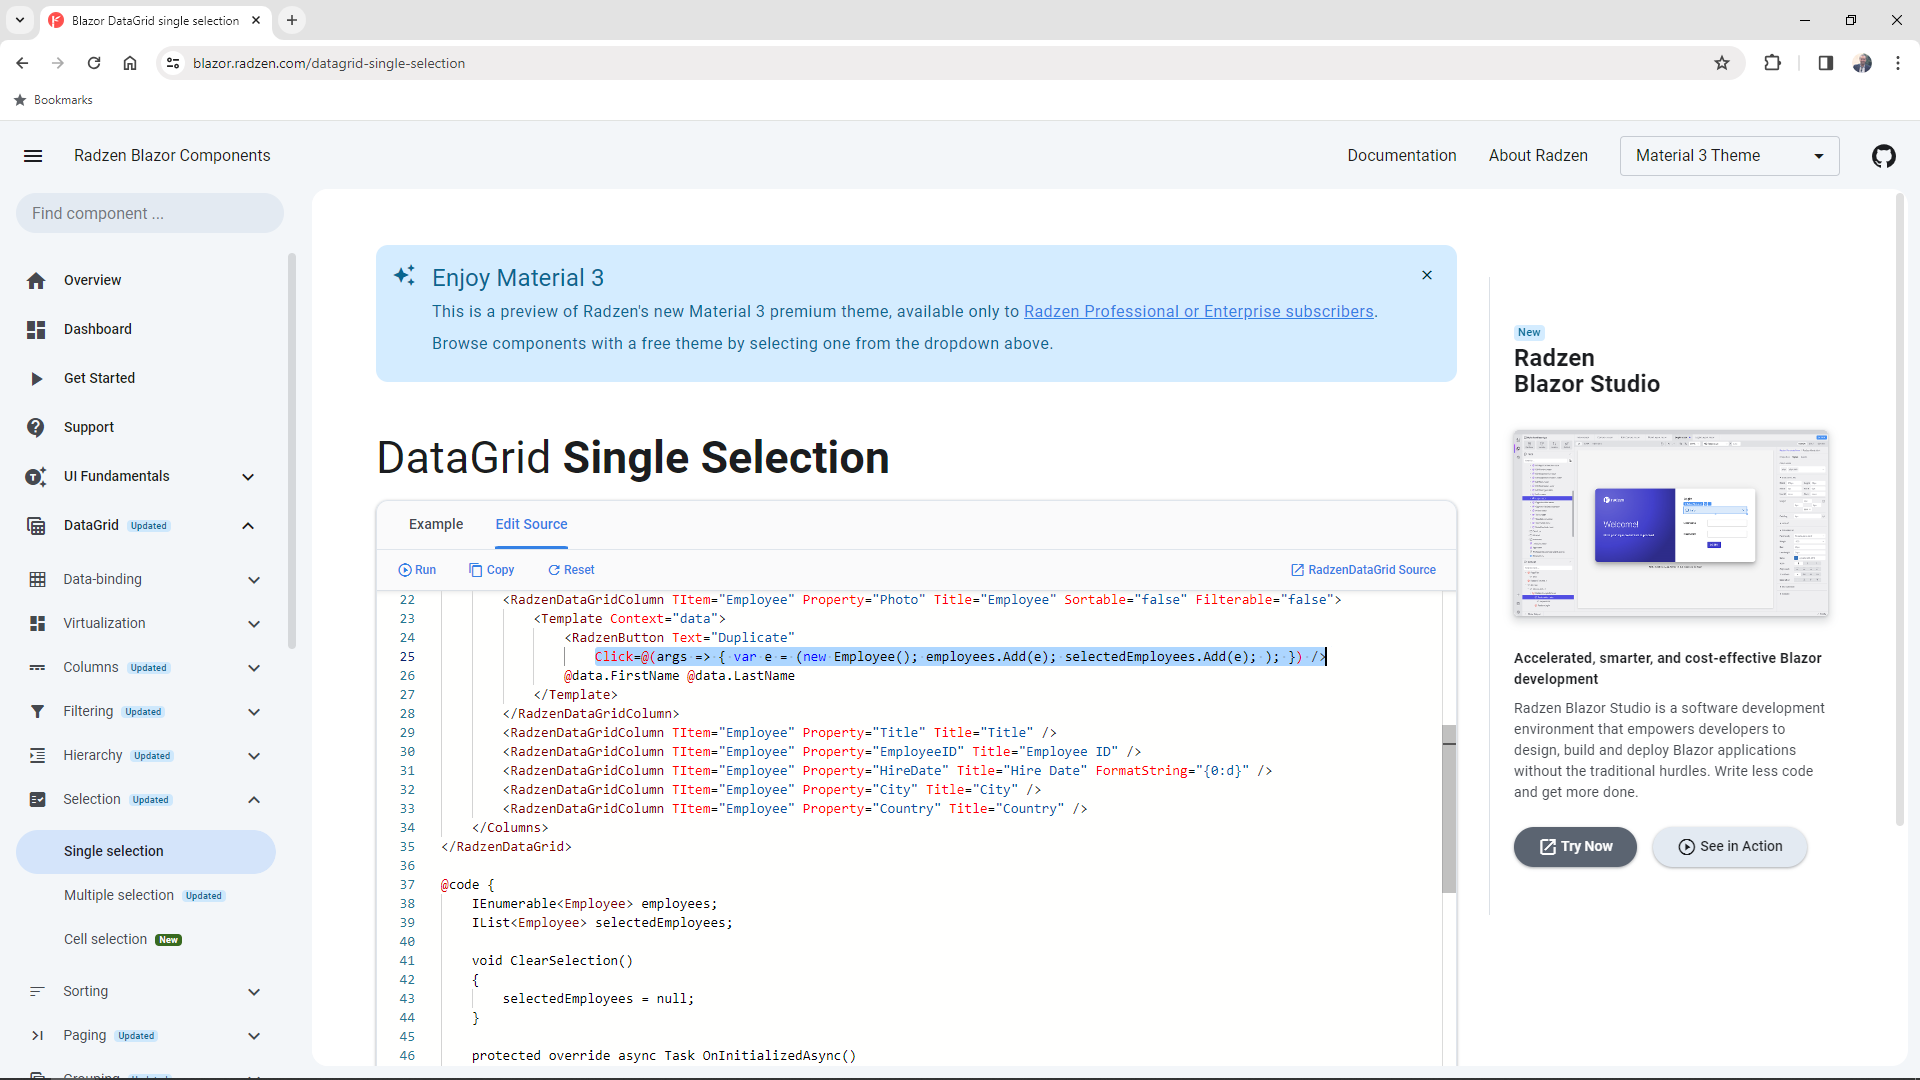Click the Overview home icon

click(37, 281)
